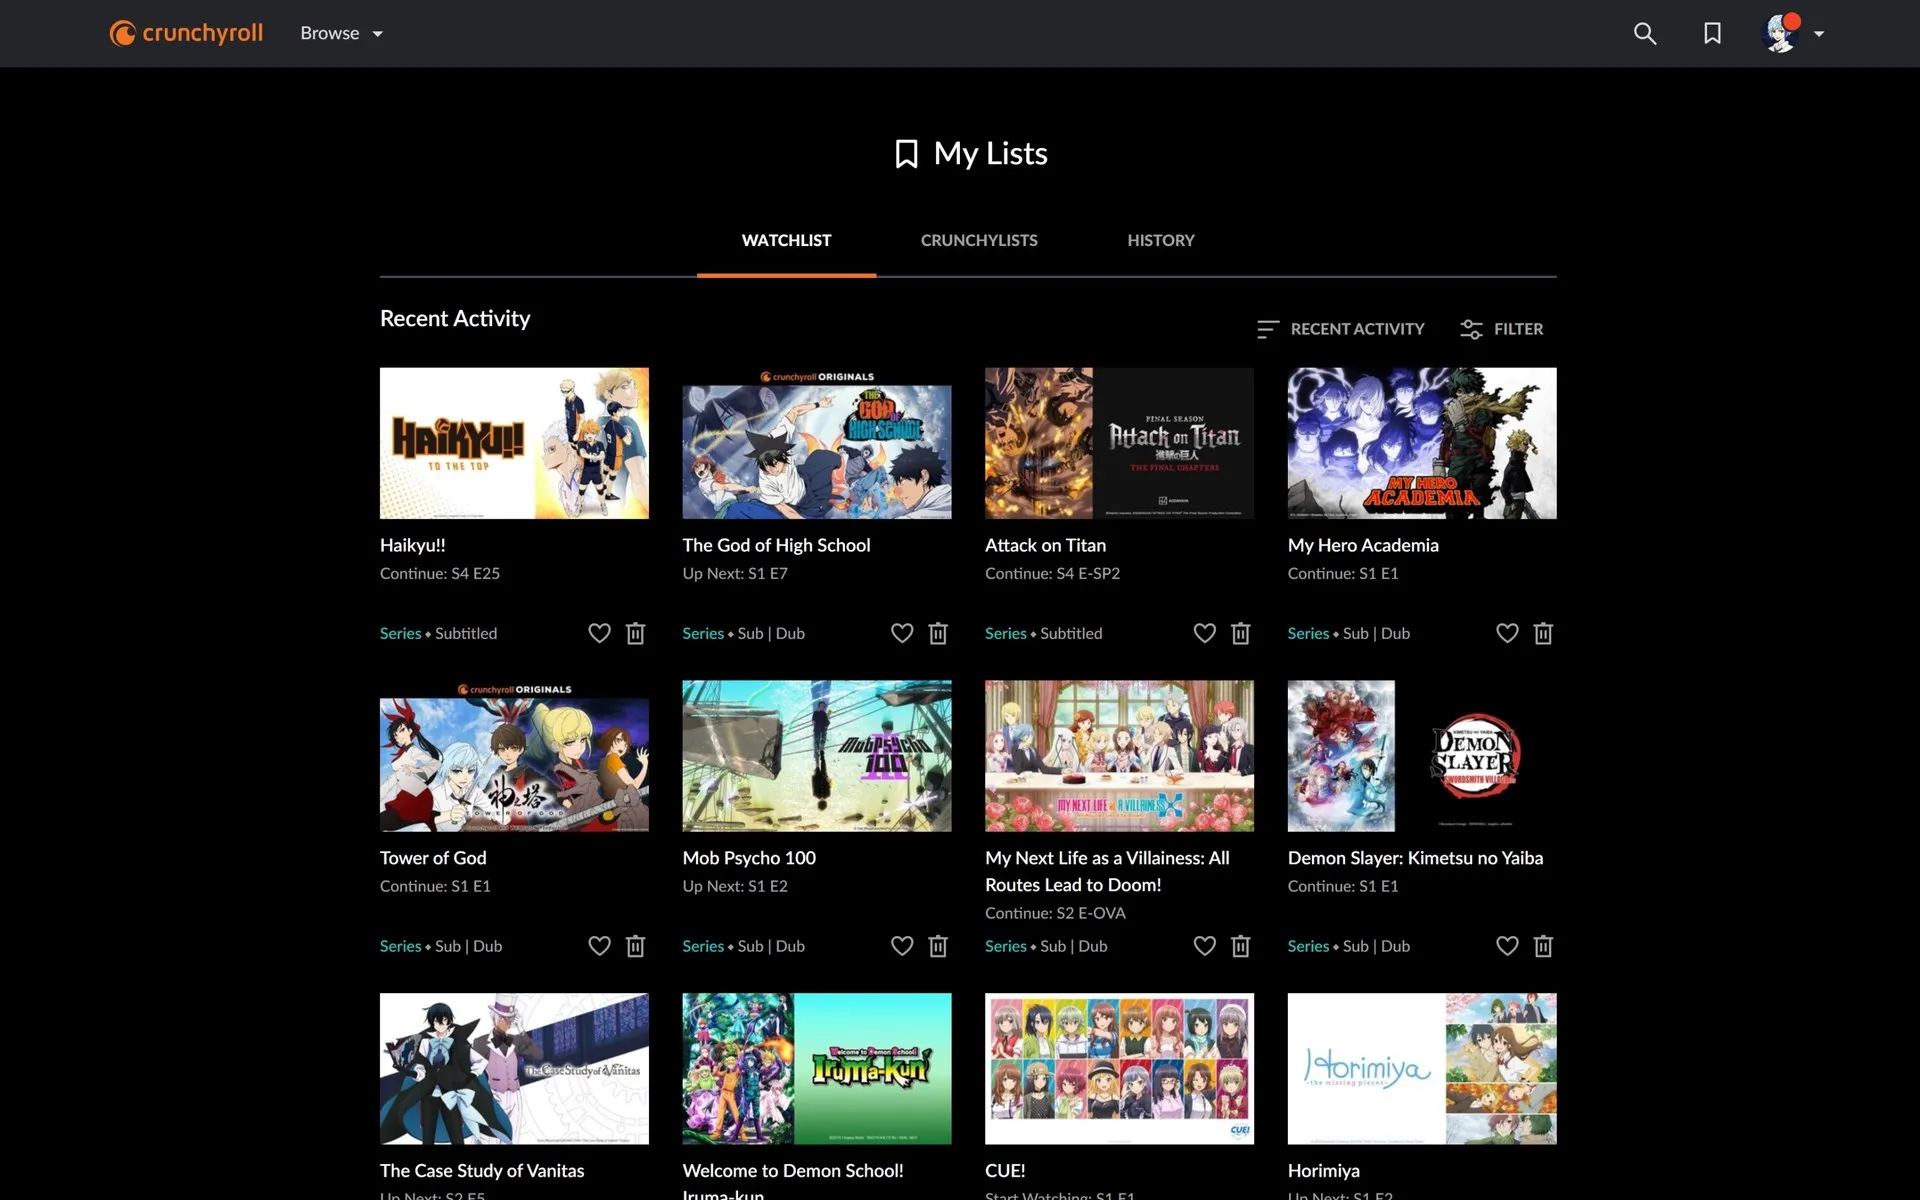Click the Series label under Tower of God

click(x=400, y=946)
